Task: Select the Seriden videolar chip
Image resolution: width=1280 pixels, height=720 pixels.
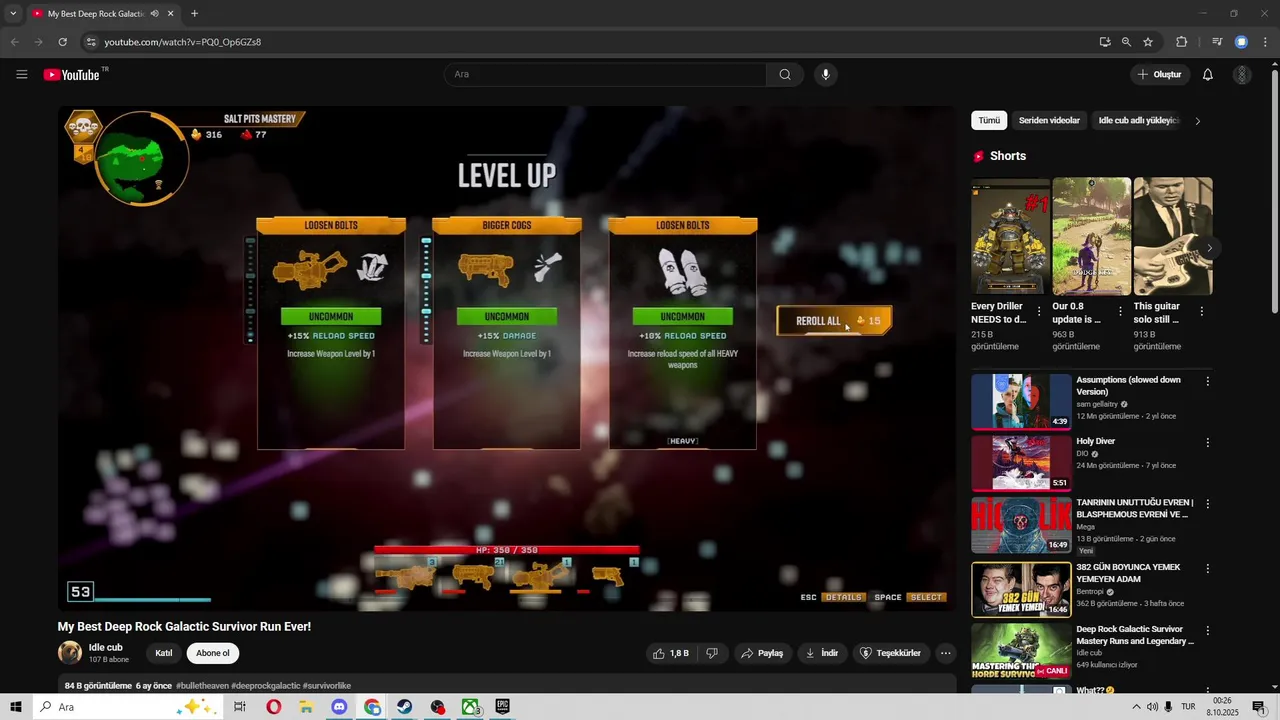Action: (1049, 120)
